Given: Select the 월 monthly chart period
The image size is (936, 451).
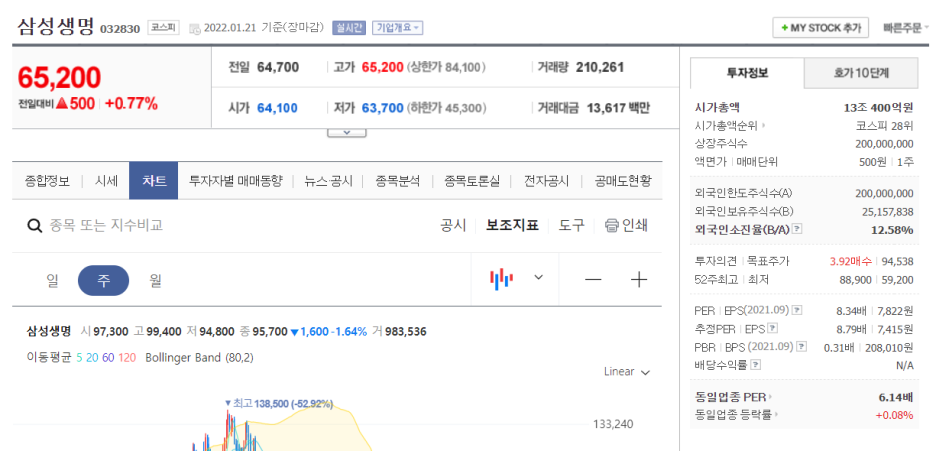Looking at the screenshot, I should pos(155,280).
